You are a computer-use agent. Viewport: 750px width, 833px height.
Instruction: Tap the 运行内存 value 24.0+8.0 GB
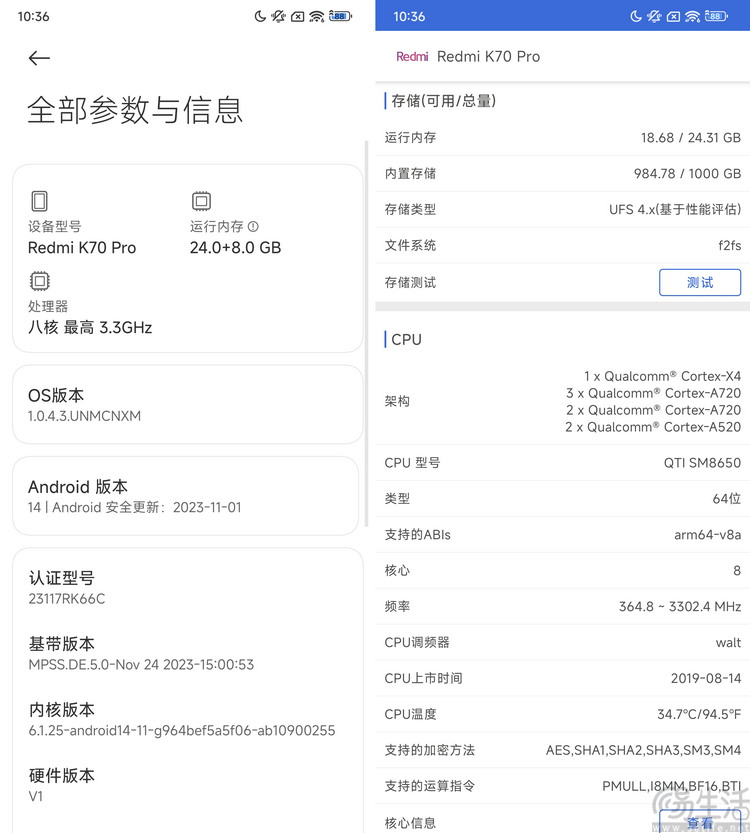(x=235, y=248)
